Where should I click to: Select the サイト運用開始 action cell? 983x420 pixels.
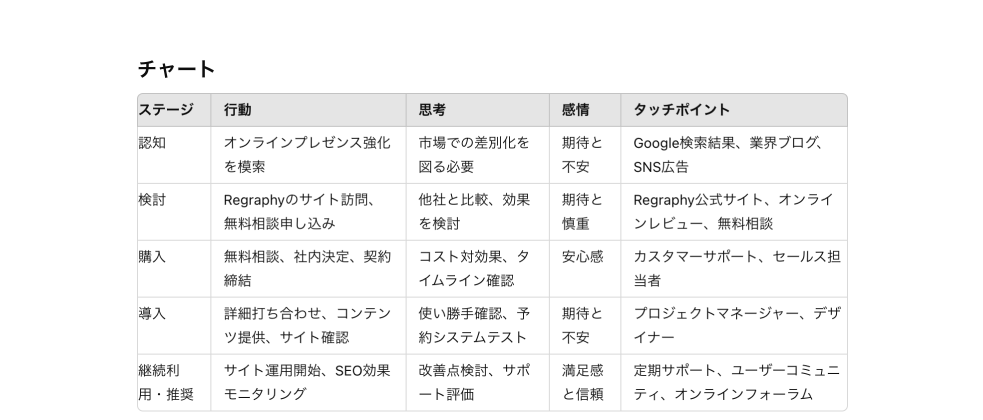(308, 382)
